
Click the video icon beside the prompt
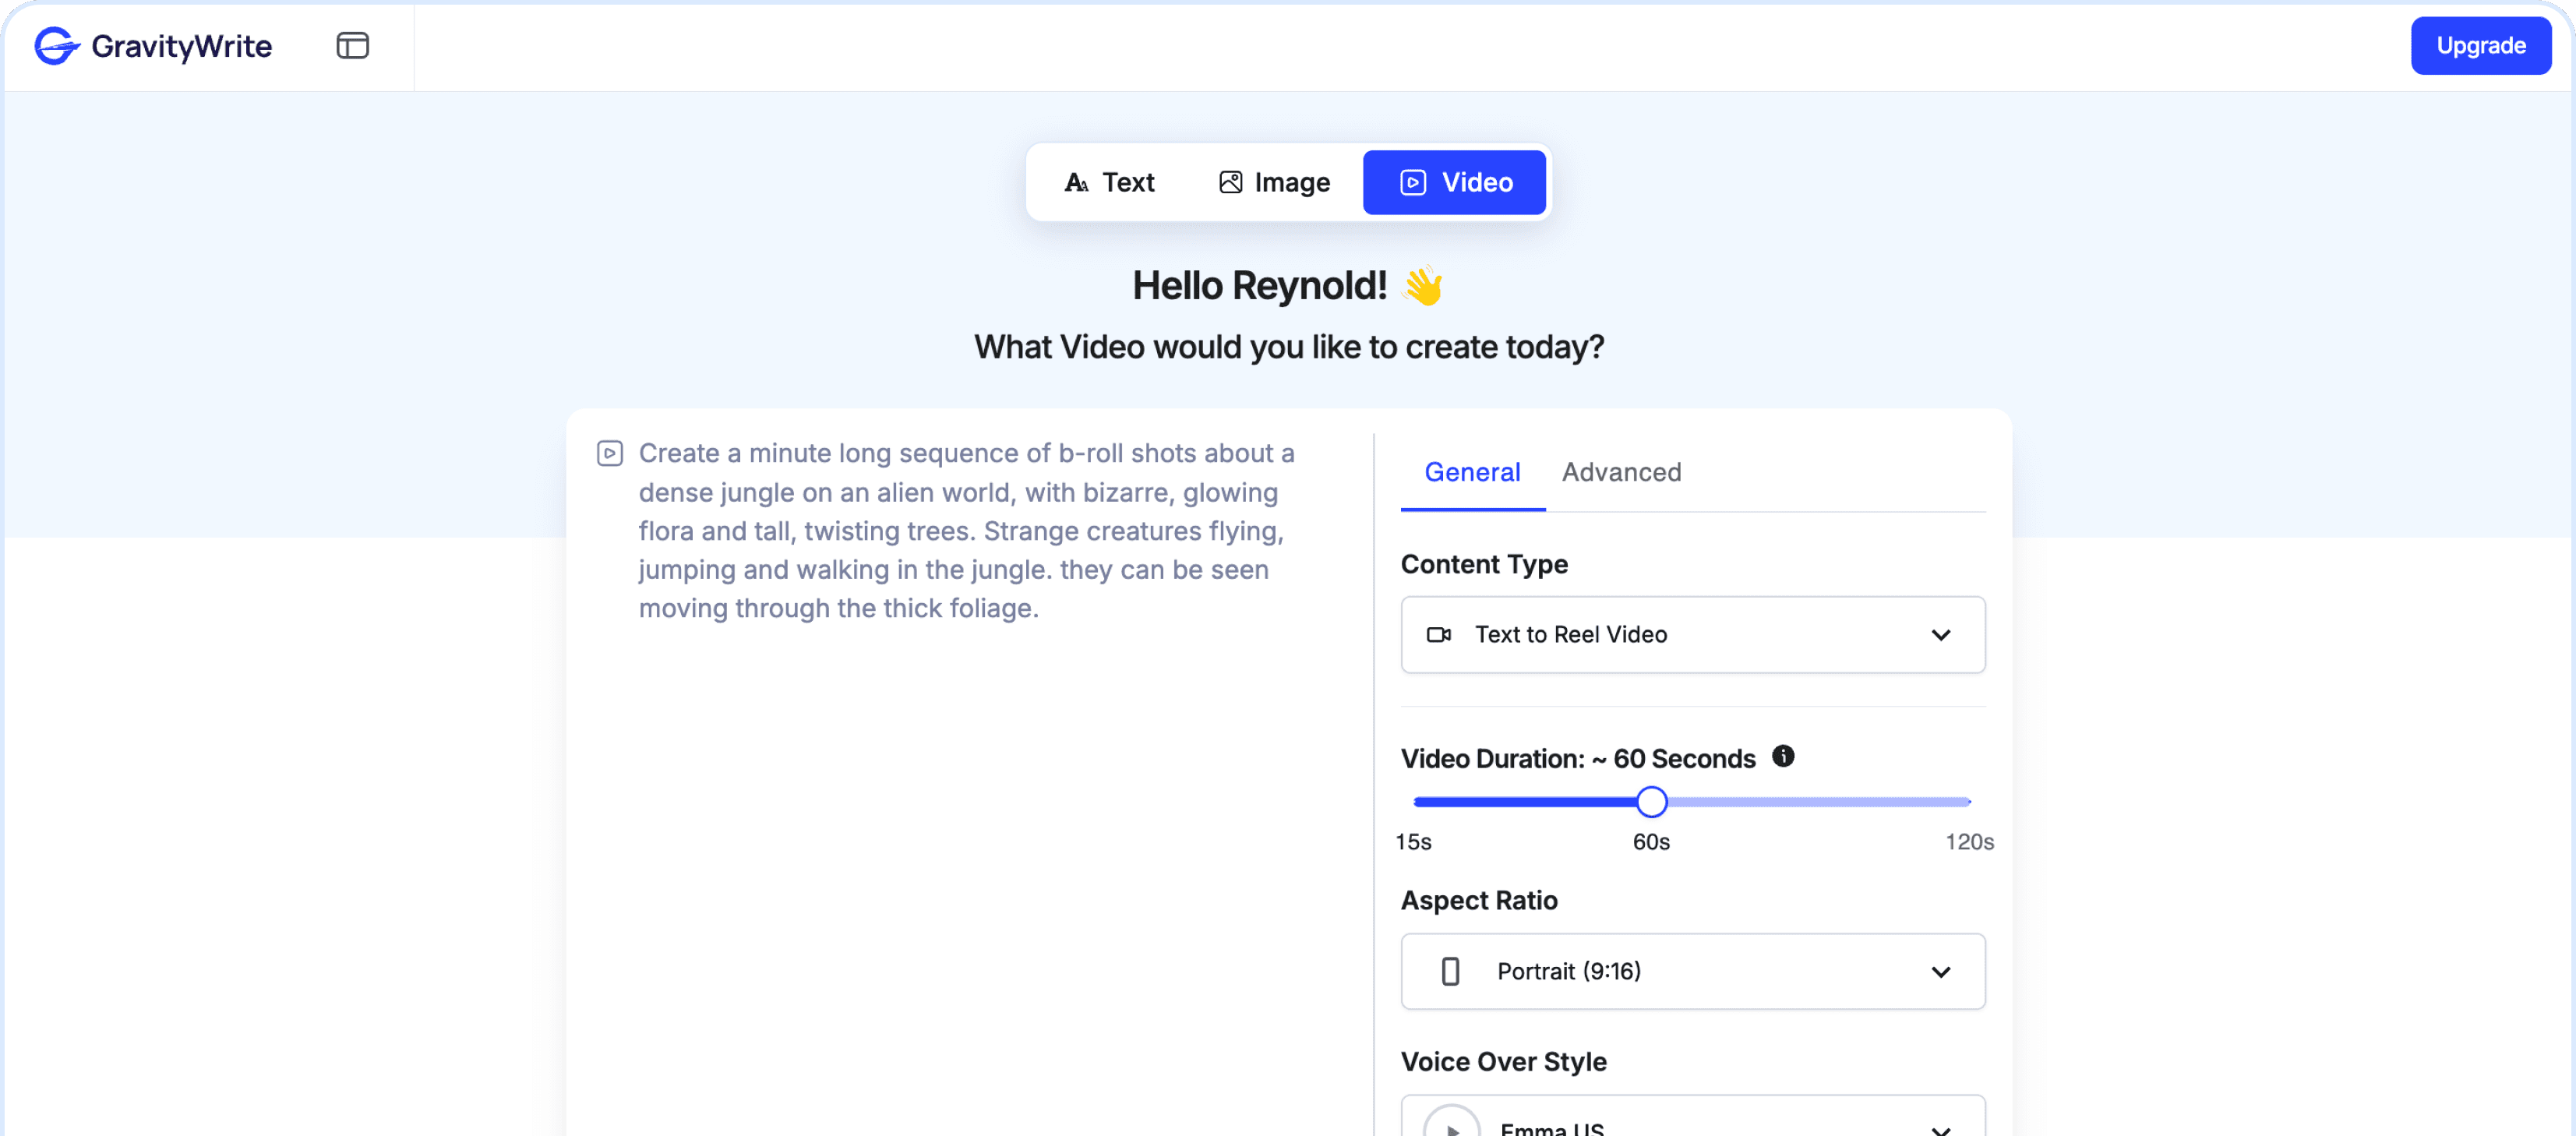coord(610,454)
